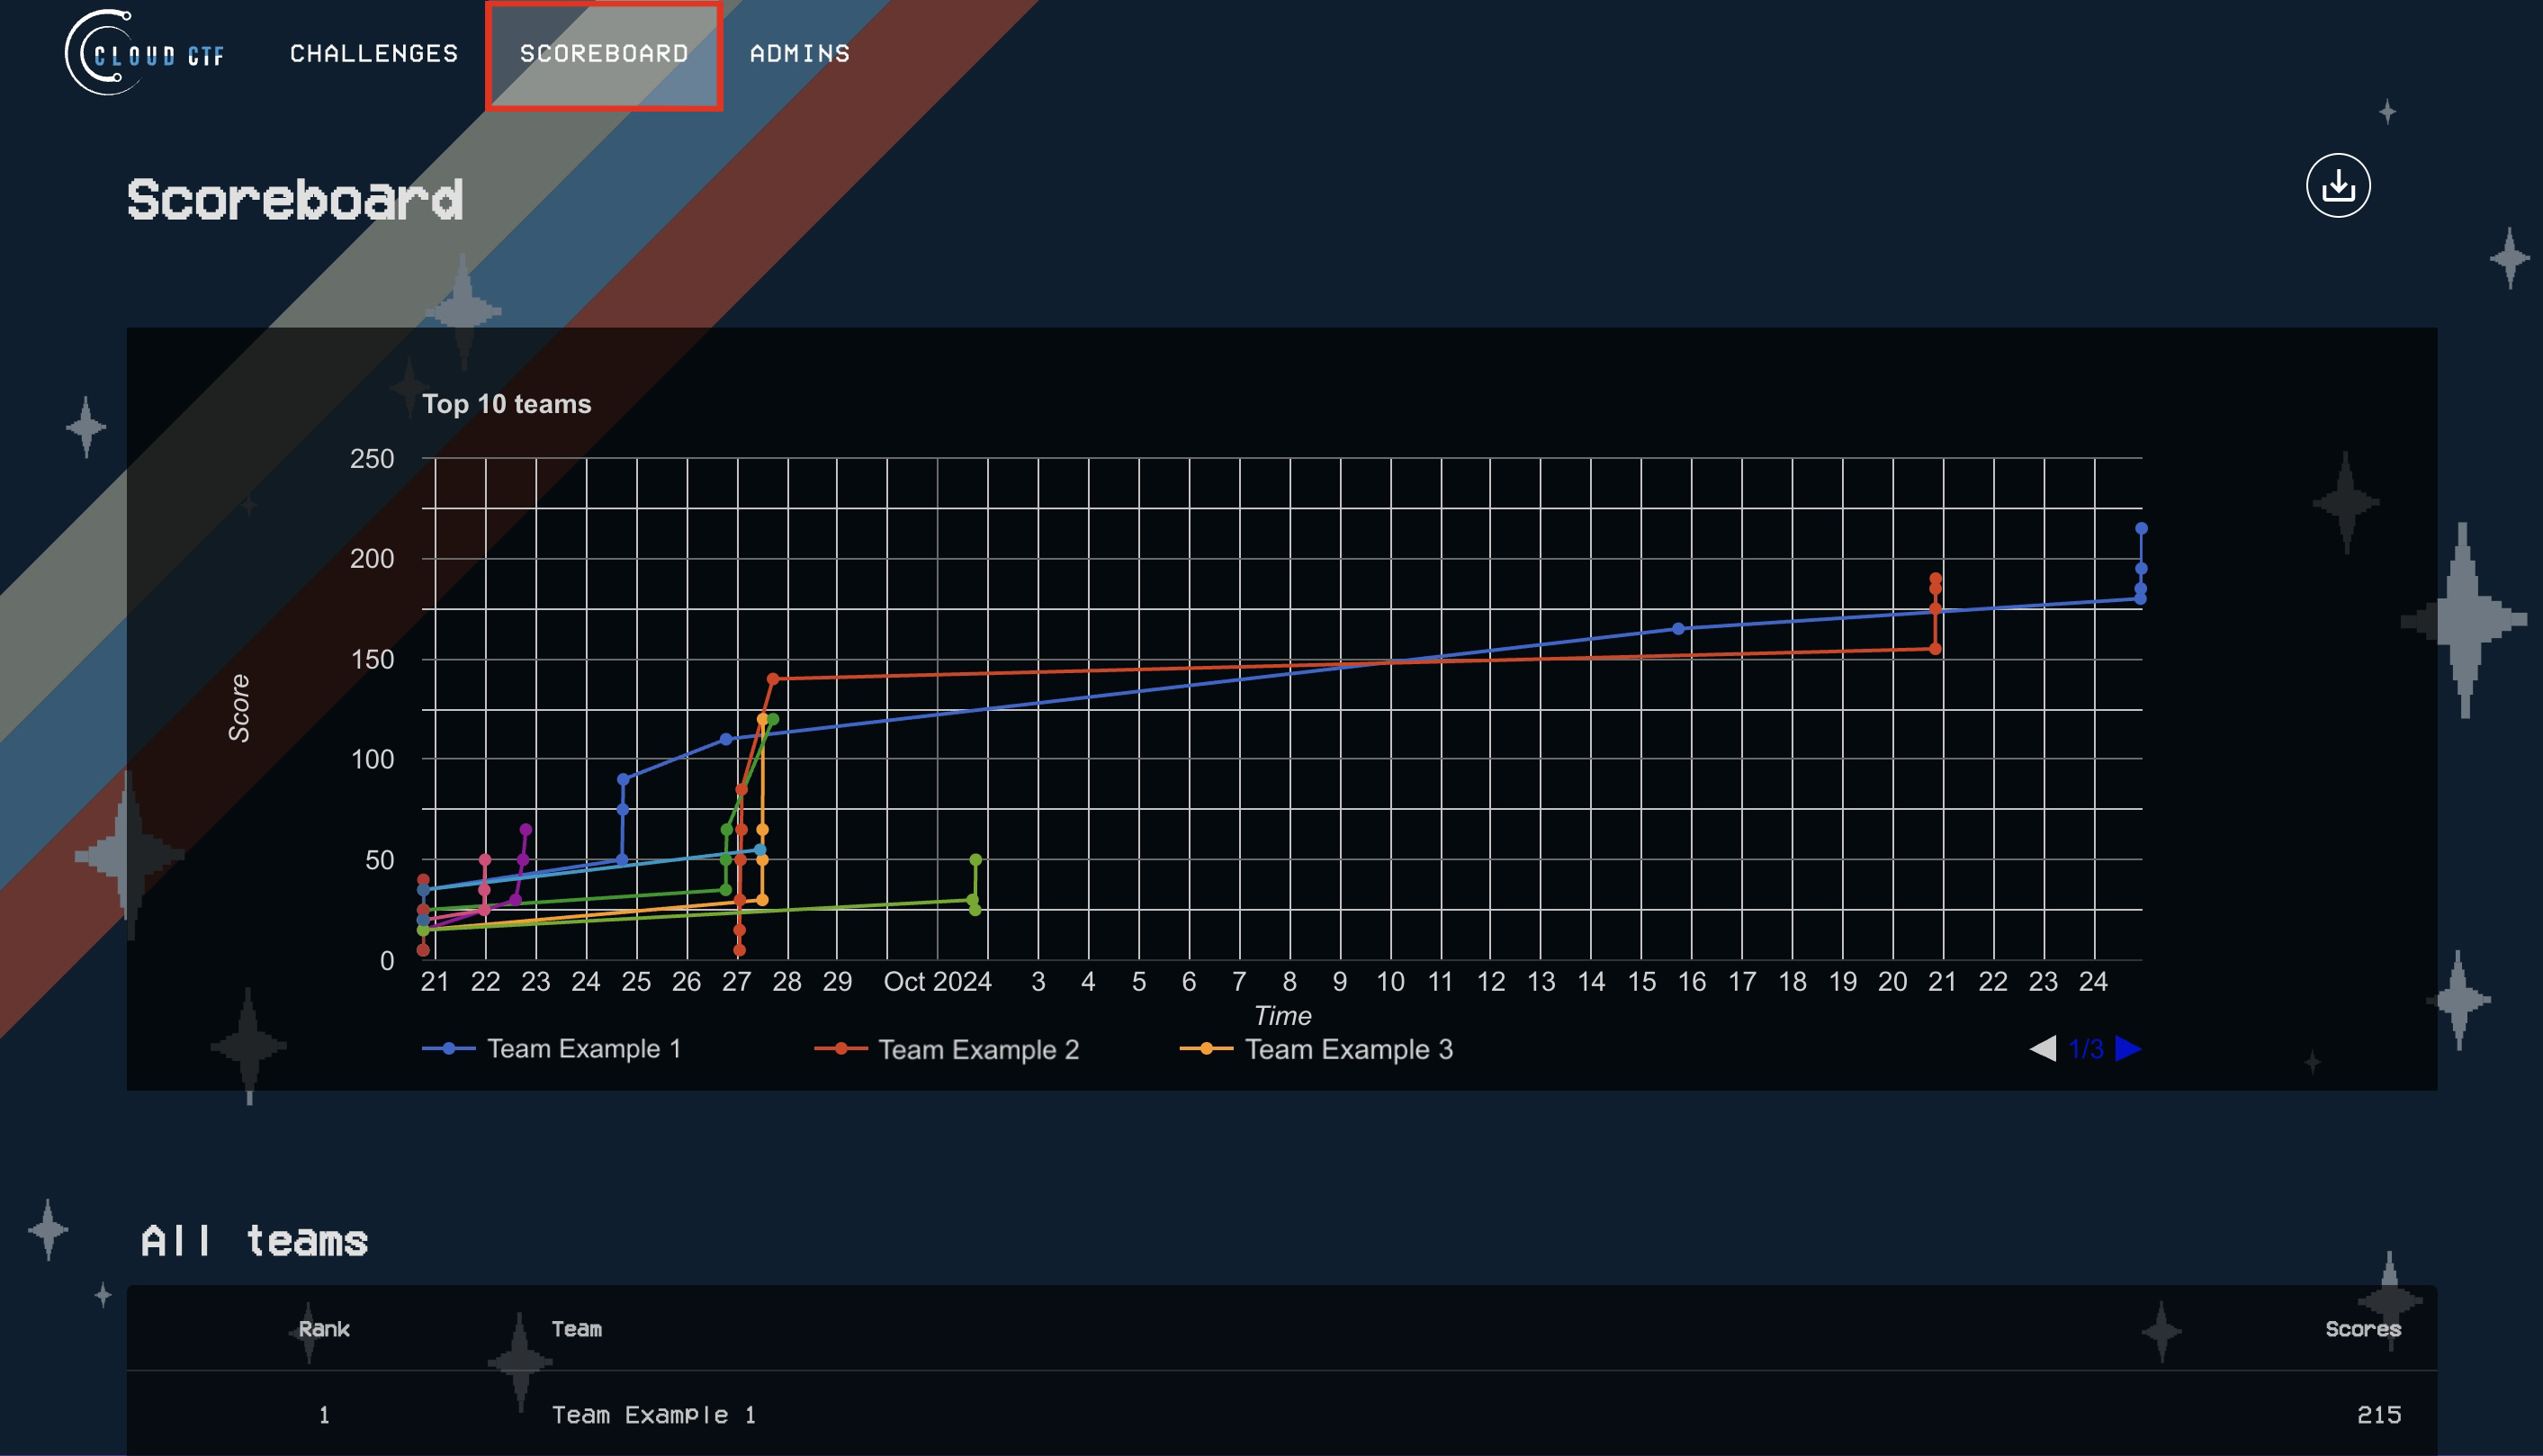
Task: Click the download/export icon
Action: coord(2337,187)
